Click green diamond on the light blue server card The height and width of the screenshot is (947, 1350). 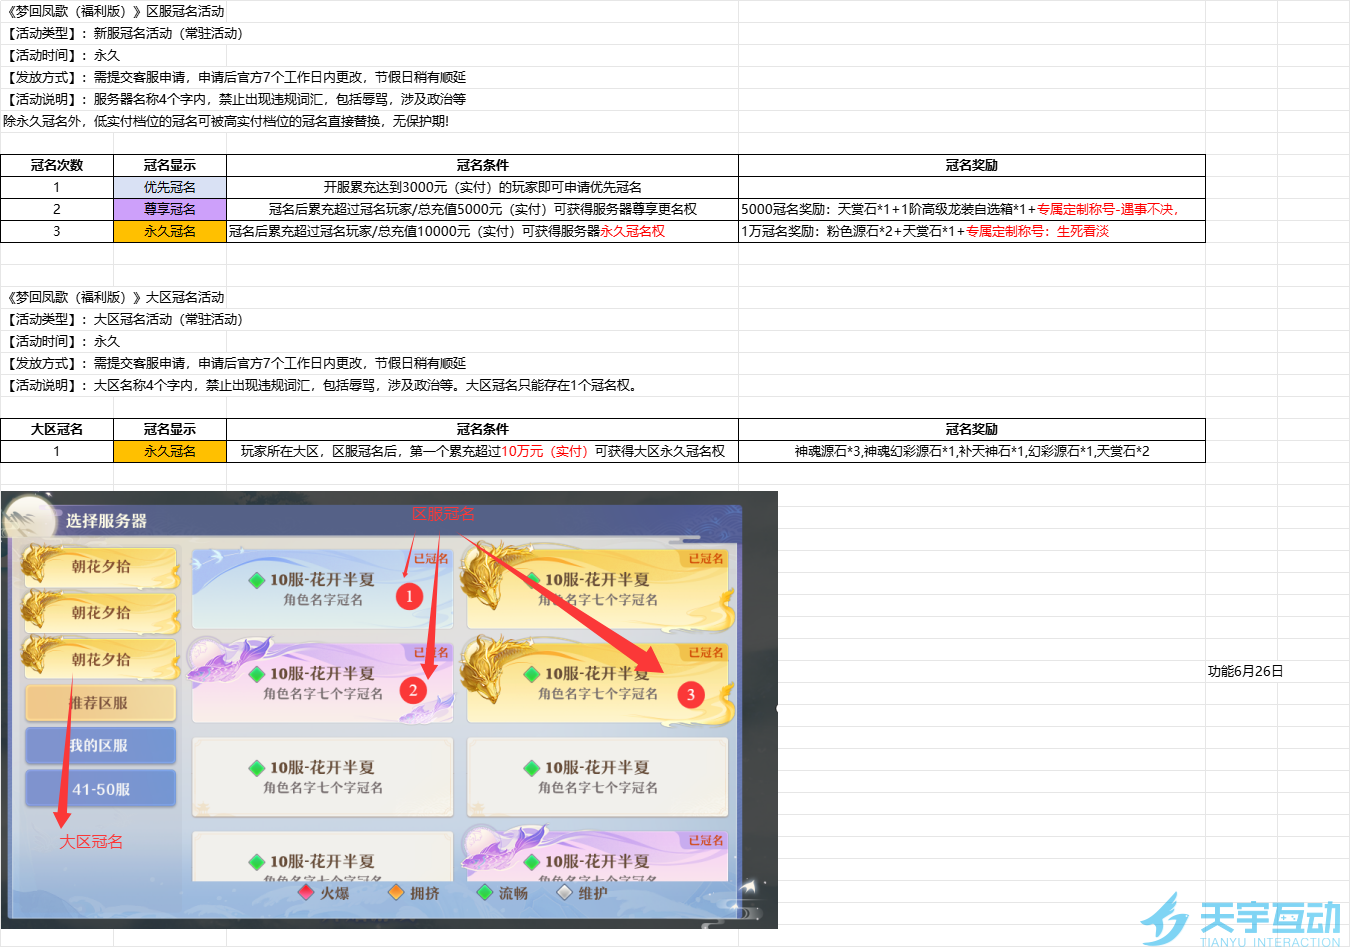click(x=257, y=580)
